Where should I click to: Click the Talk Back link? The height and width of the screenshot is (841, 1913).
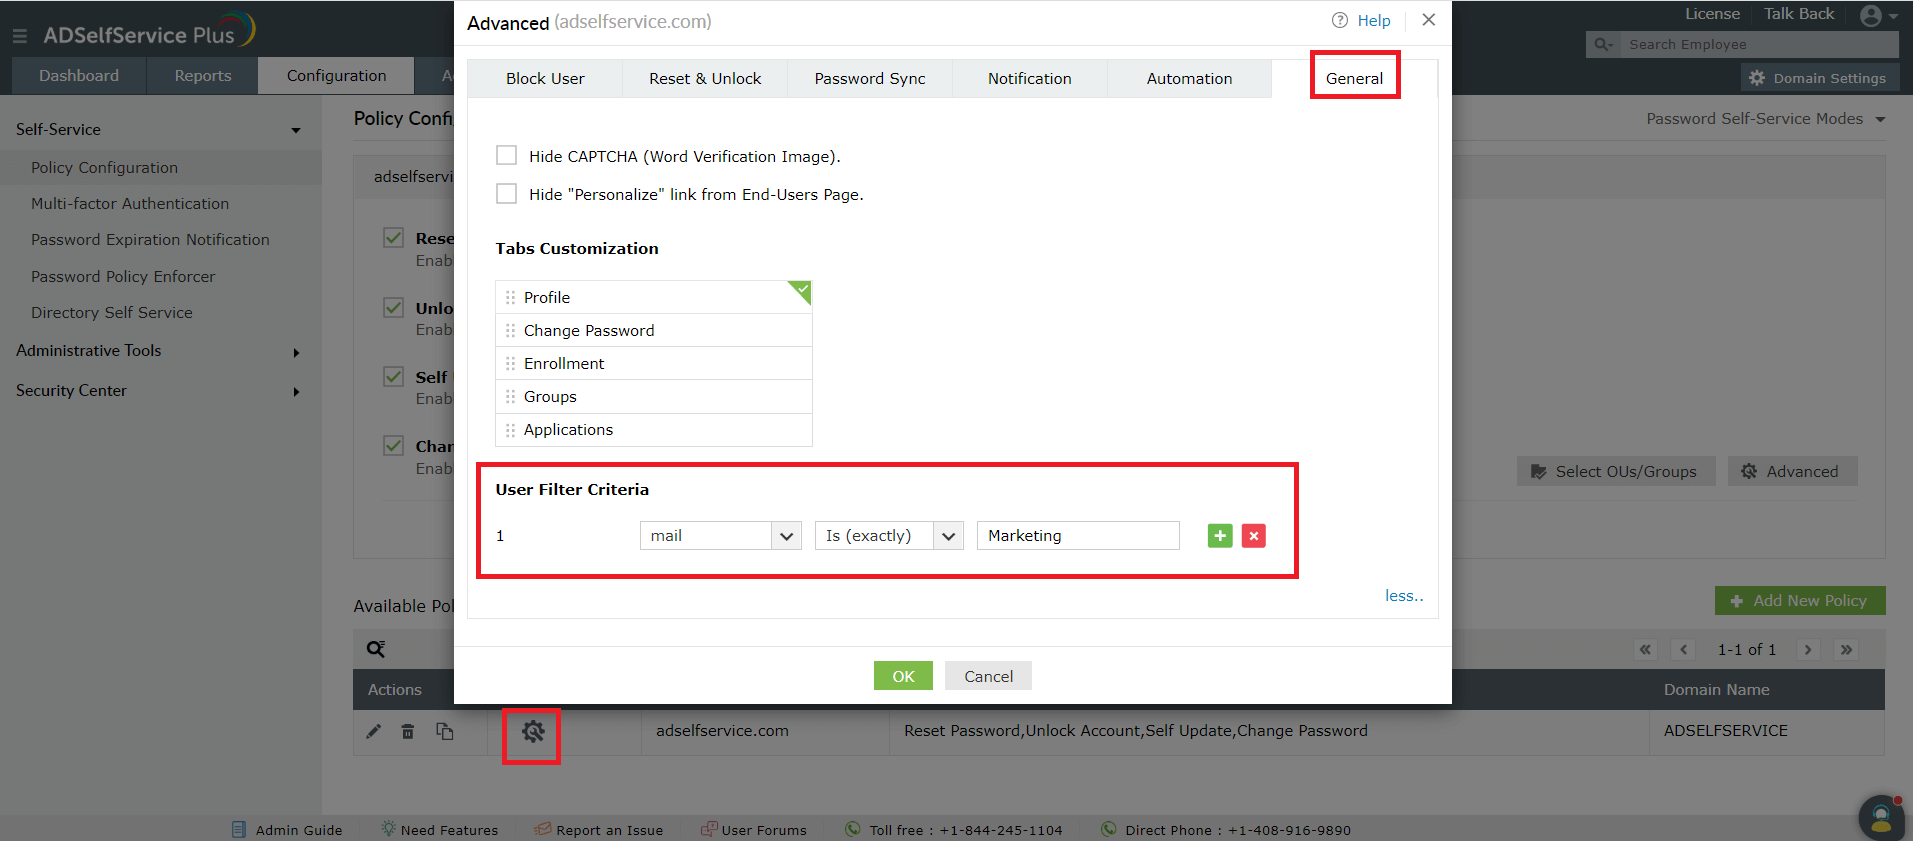point(1799,14)
